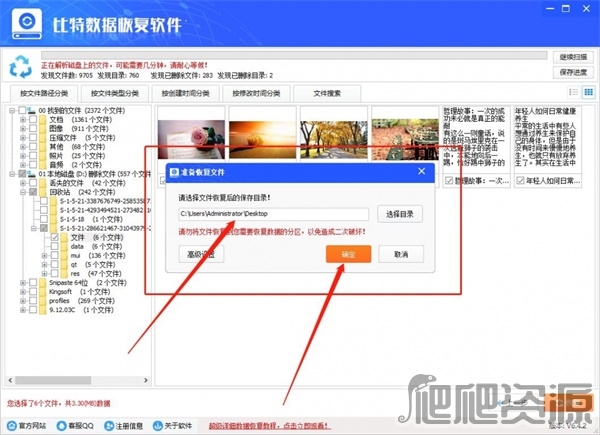Select the 文档 folder icon in tree

(42, 120)
